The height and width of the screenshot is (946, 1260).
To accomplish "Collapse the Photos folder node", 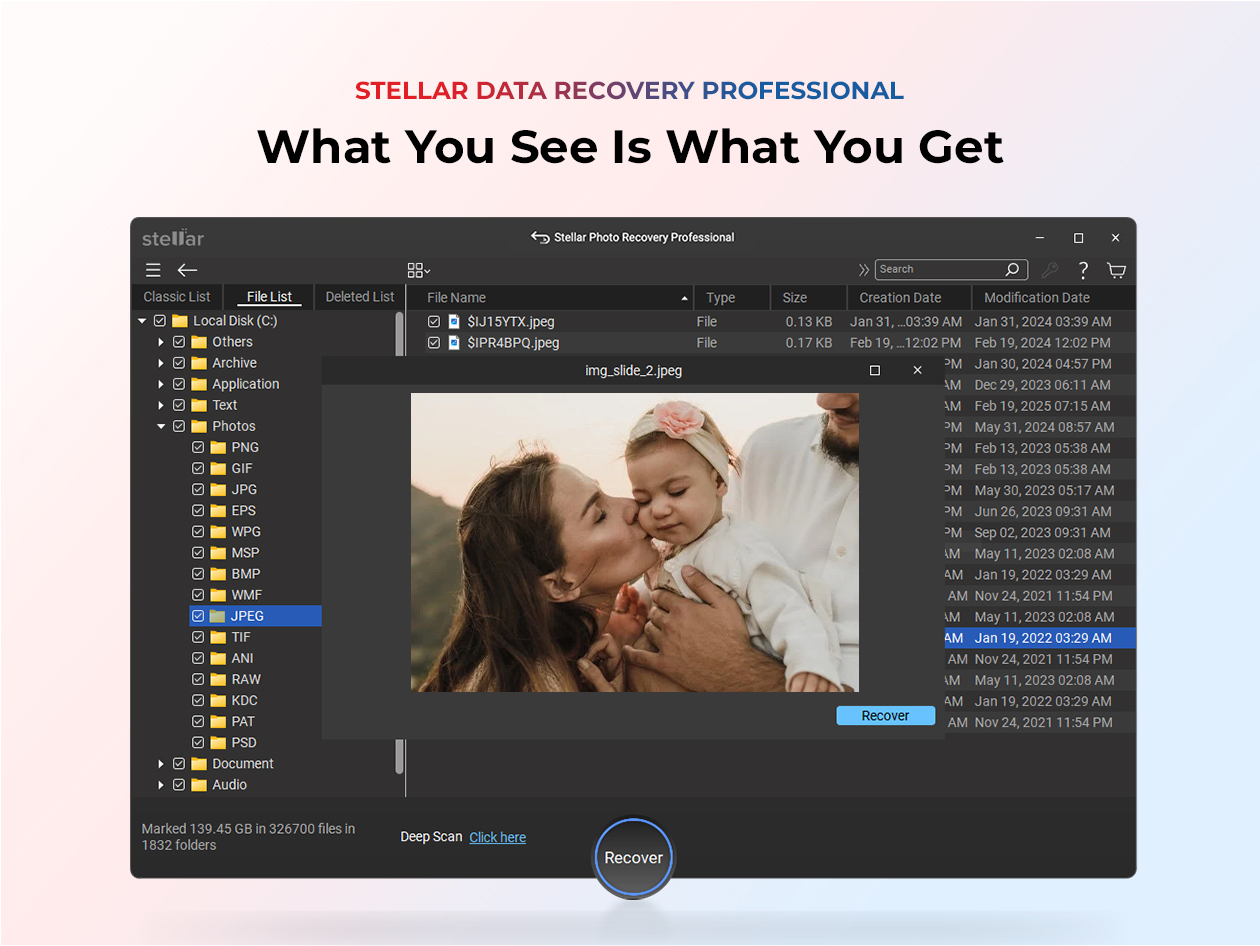I will [x=161, y=426].
